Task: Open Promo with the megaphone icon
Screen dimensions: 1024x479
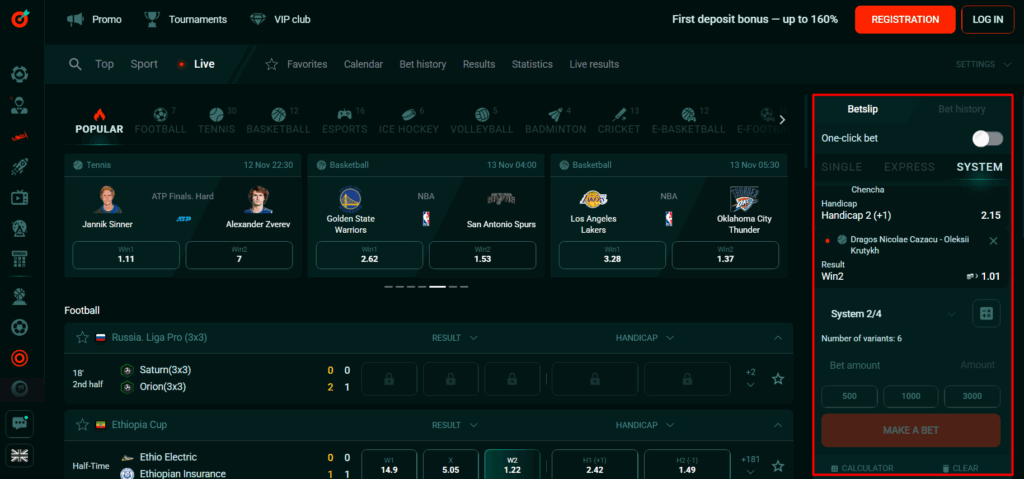Action: coord(95,20)
